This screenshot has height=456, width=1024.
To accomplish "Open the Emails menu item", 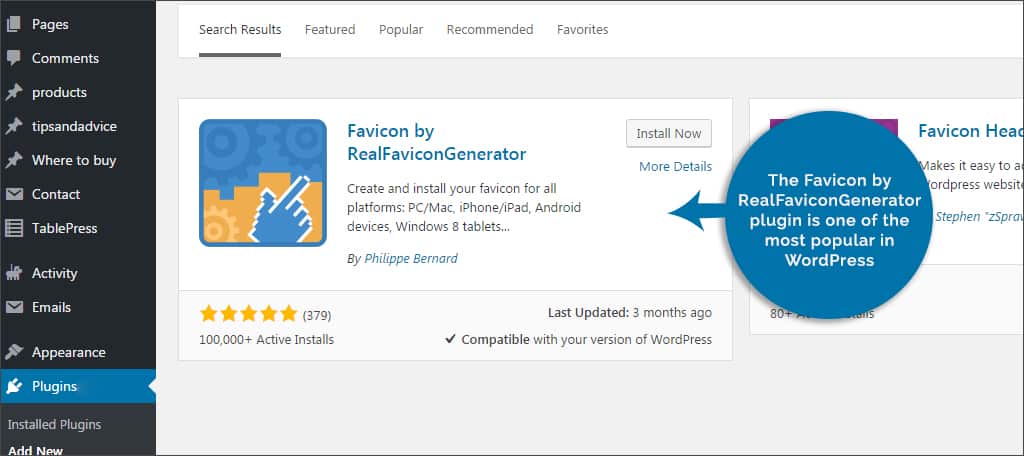I will click(51, 307).
